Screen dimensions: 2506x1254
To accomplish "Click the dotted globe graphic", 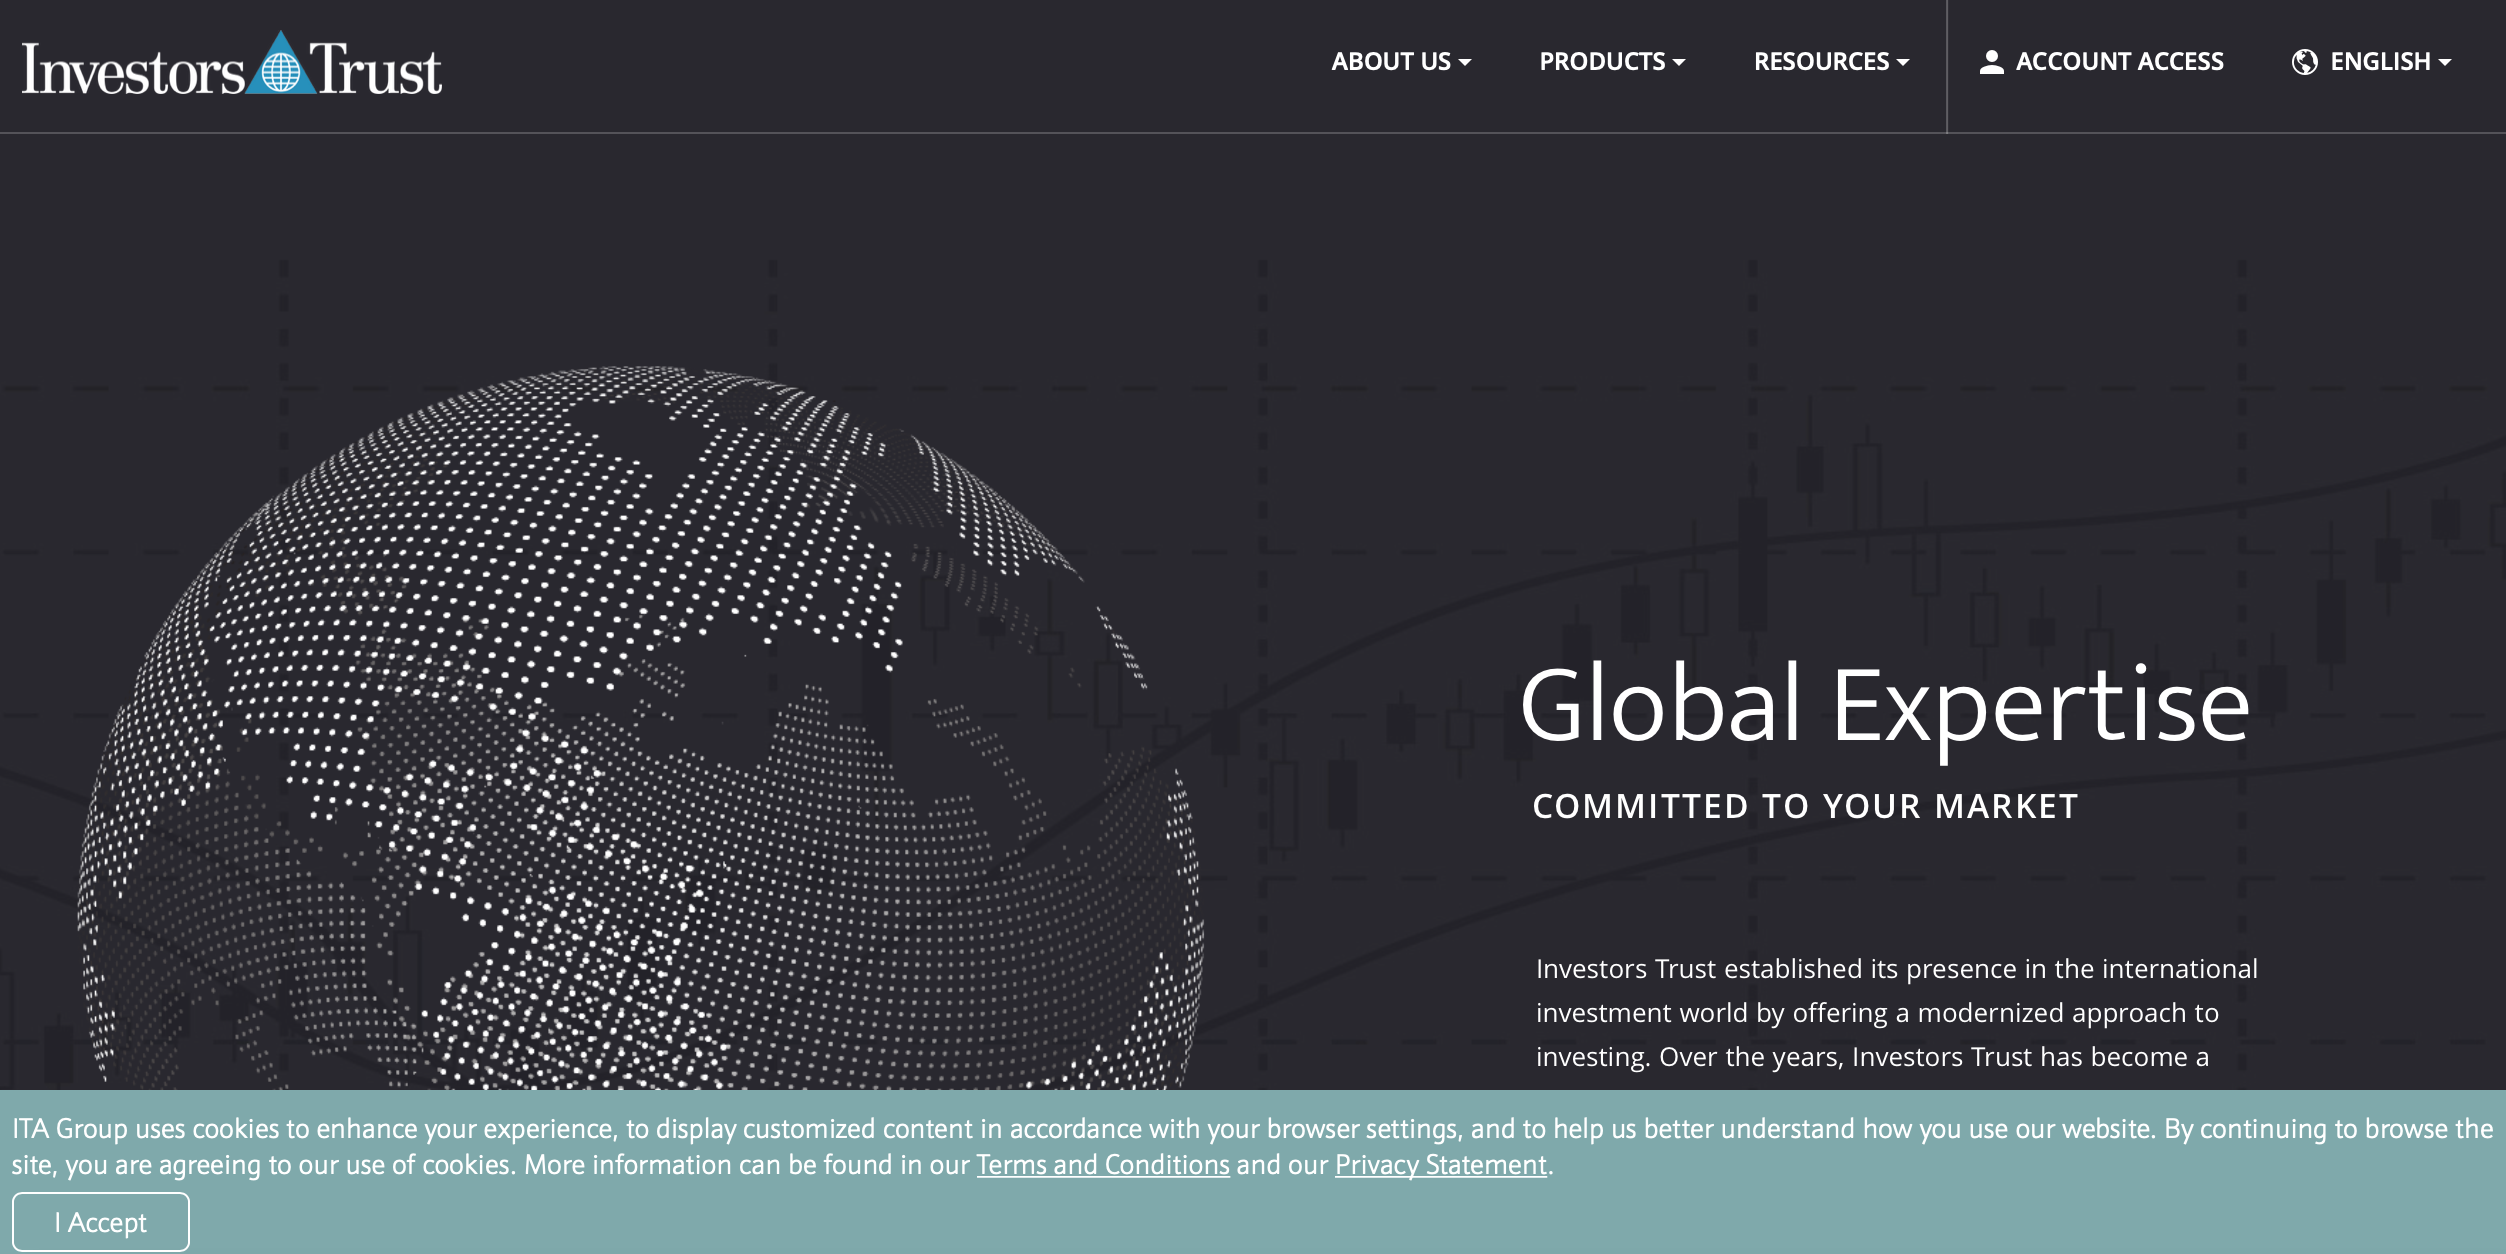I will [x=640, y=728].
